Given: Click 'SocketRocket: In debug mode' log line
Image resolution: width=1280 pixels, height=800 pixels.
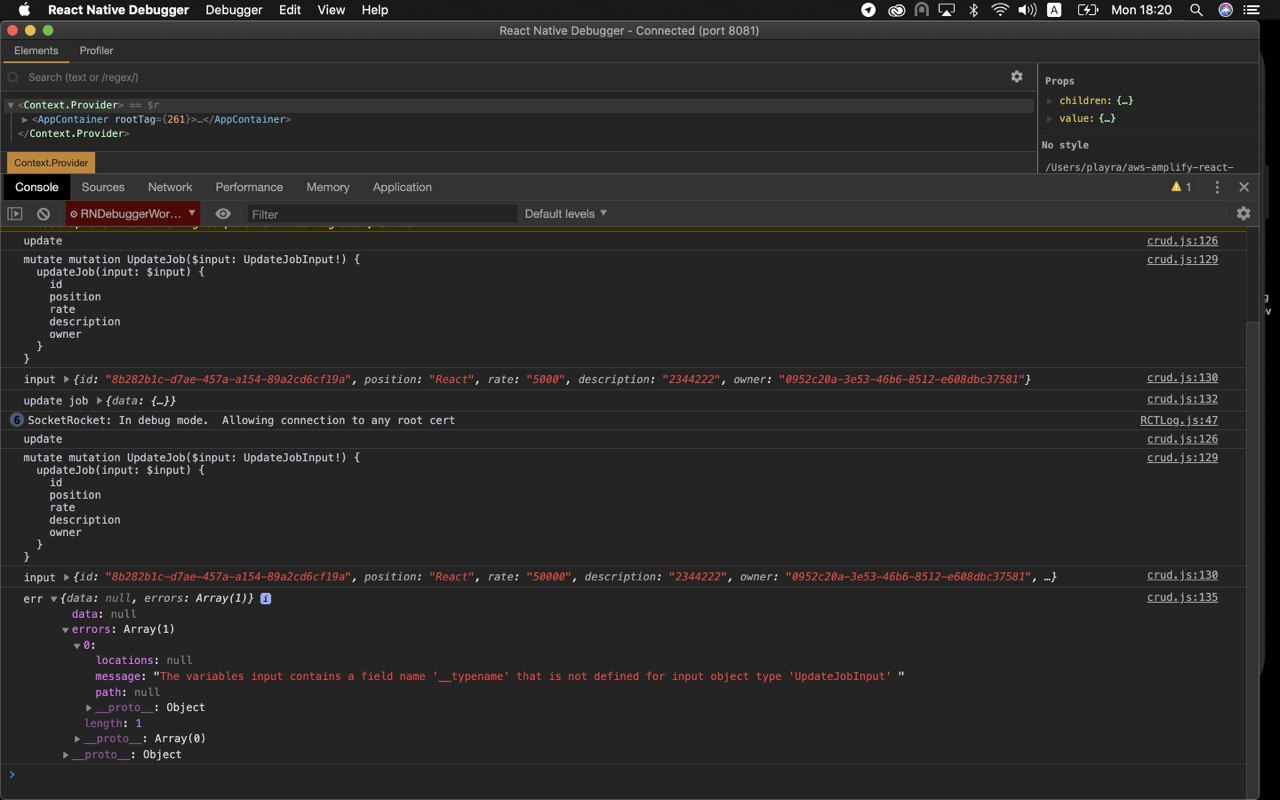Looking at the screenshot, I should (241, 420).
